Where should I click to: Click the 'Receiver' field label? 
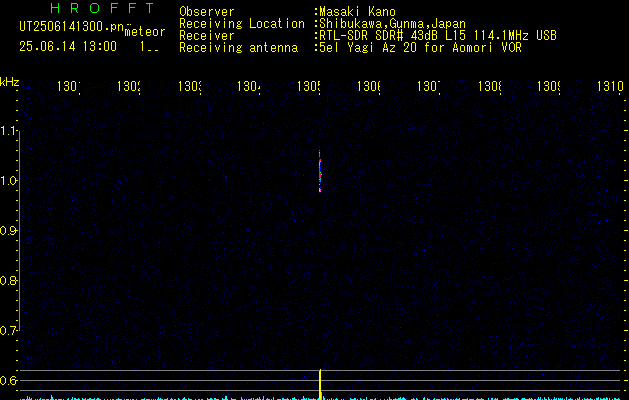click(x=207, y=36)
